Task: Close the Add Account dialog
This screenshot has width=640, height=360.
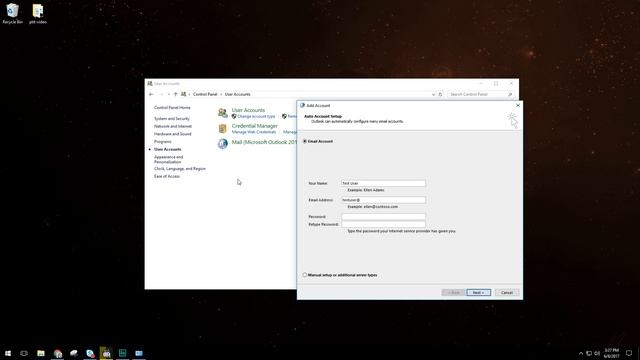Action: click(518, 105)
